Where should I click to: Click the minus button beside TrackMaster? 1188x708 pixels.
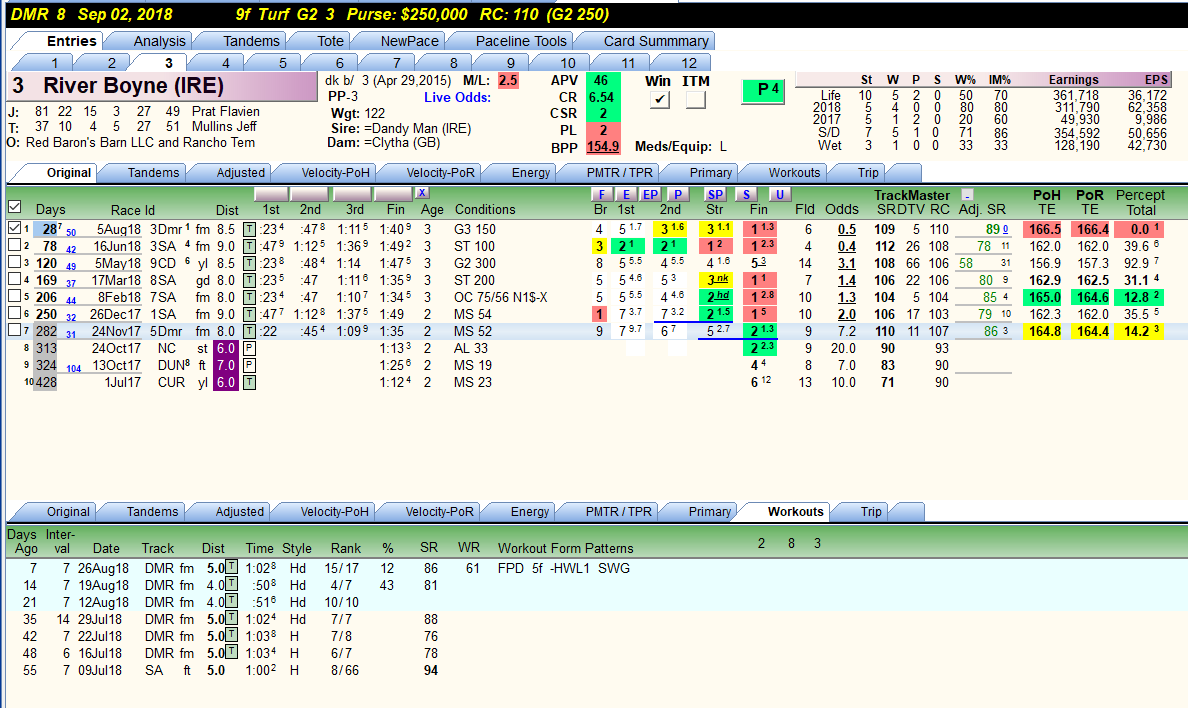pos(967,195)
